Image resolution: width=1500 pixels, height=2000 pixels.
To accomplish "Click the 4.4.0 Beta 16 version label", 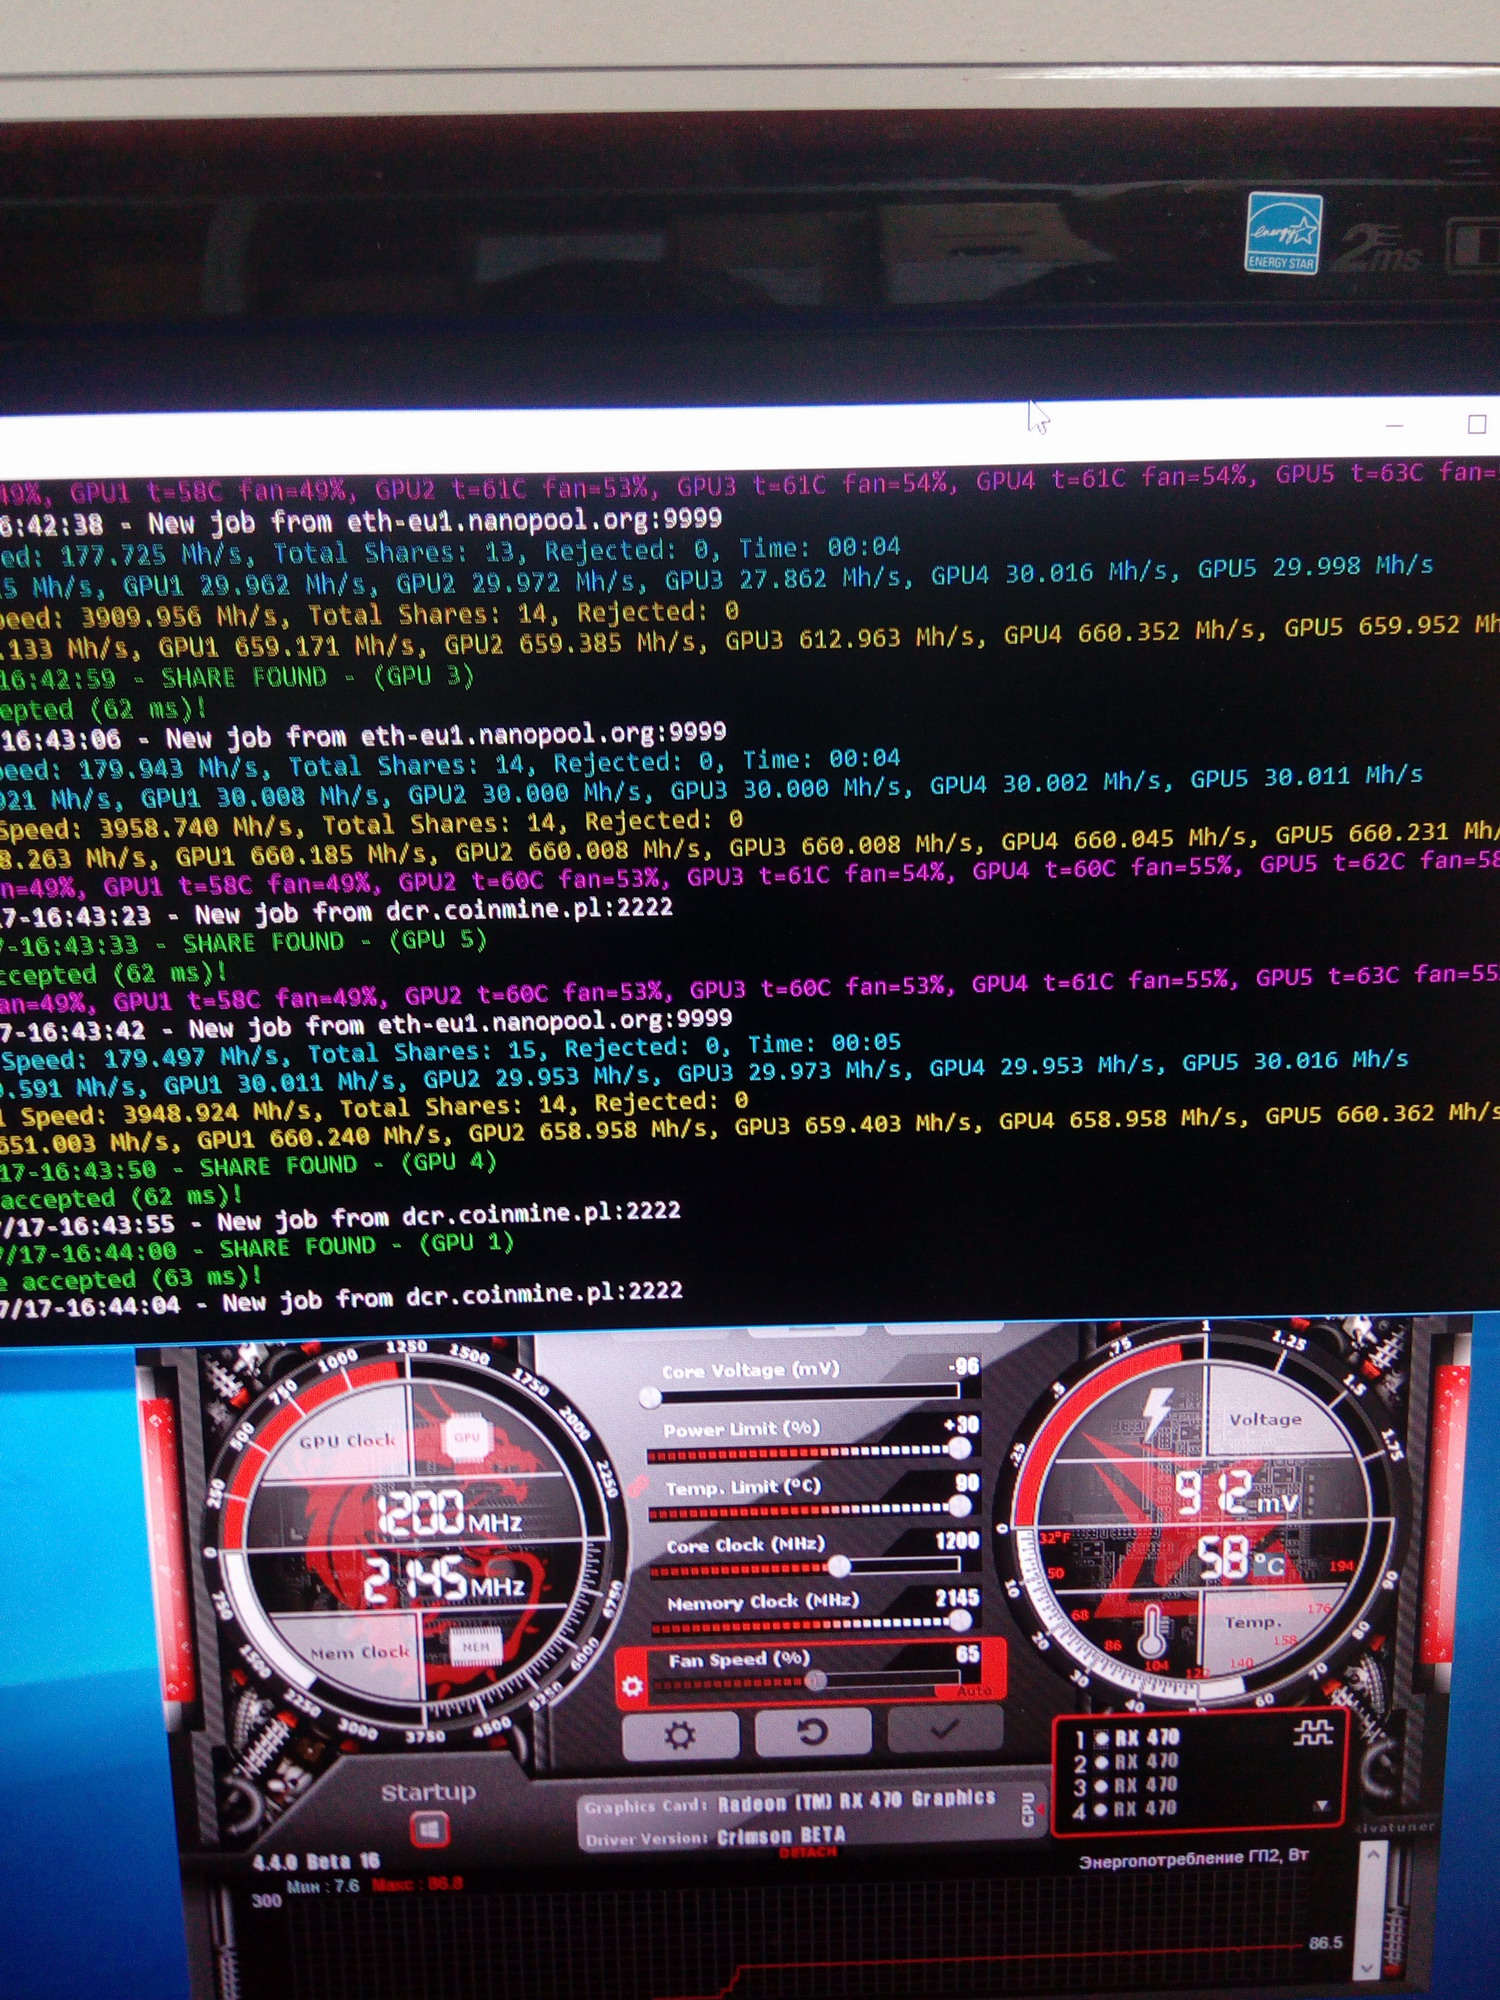I will (316, 1861).
